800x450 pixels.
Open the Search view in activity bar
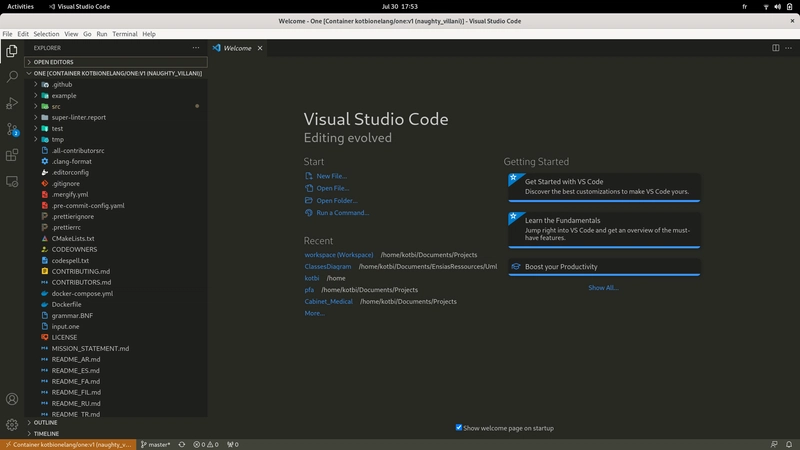click(x=12, y=76)
